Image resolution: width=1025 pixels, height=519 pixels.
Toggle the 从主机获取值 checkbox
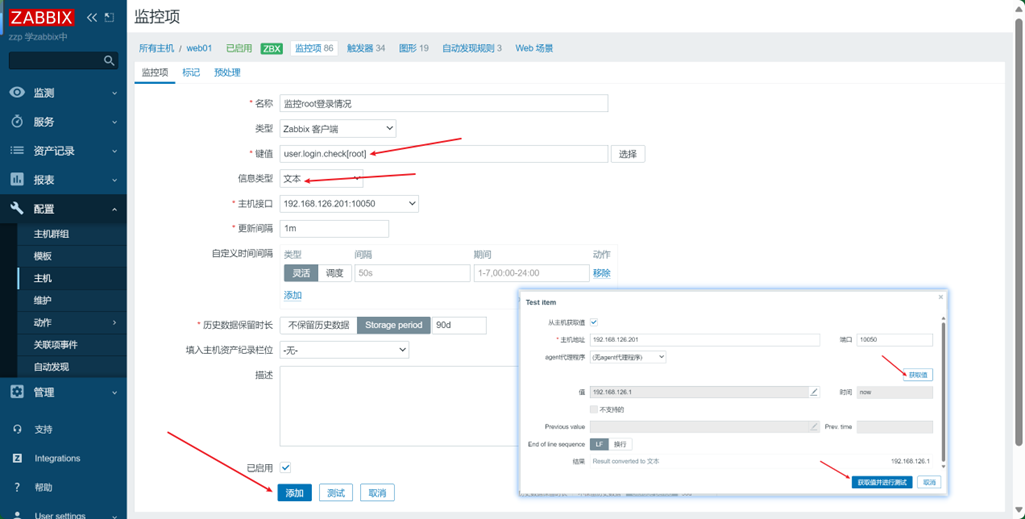pos(594,322)
